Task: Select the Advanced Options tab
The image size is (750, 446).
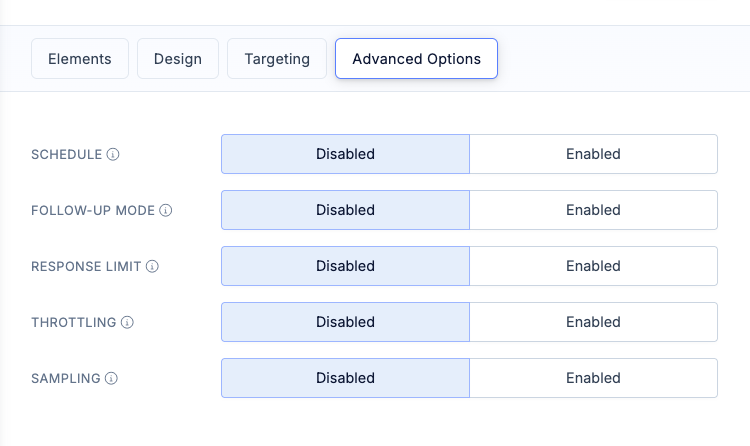Action: [416, 59]
